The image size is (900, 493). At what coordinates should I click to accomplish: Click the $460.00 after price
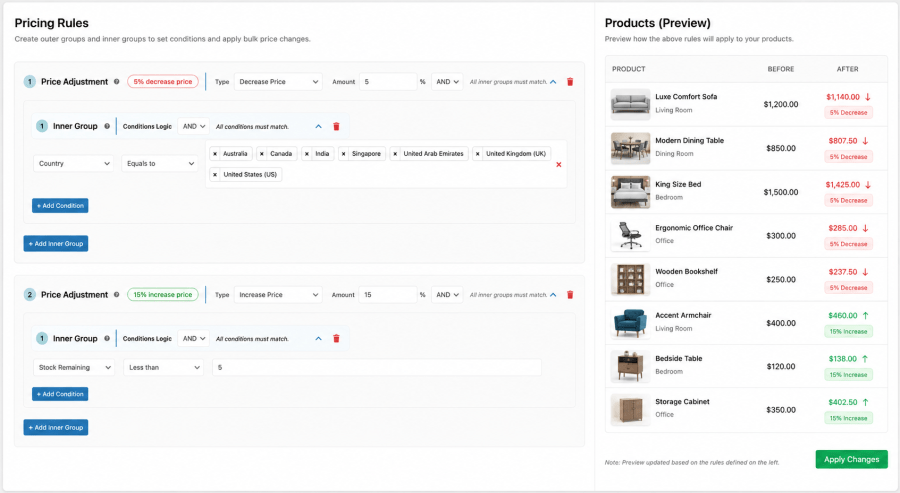pos(843,316)
